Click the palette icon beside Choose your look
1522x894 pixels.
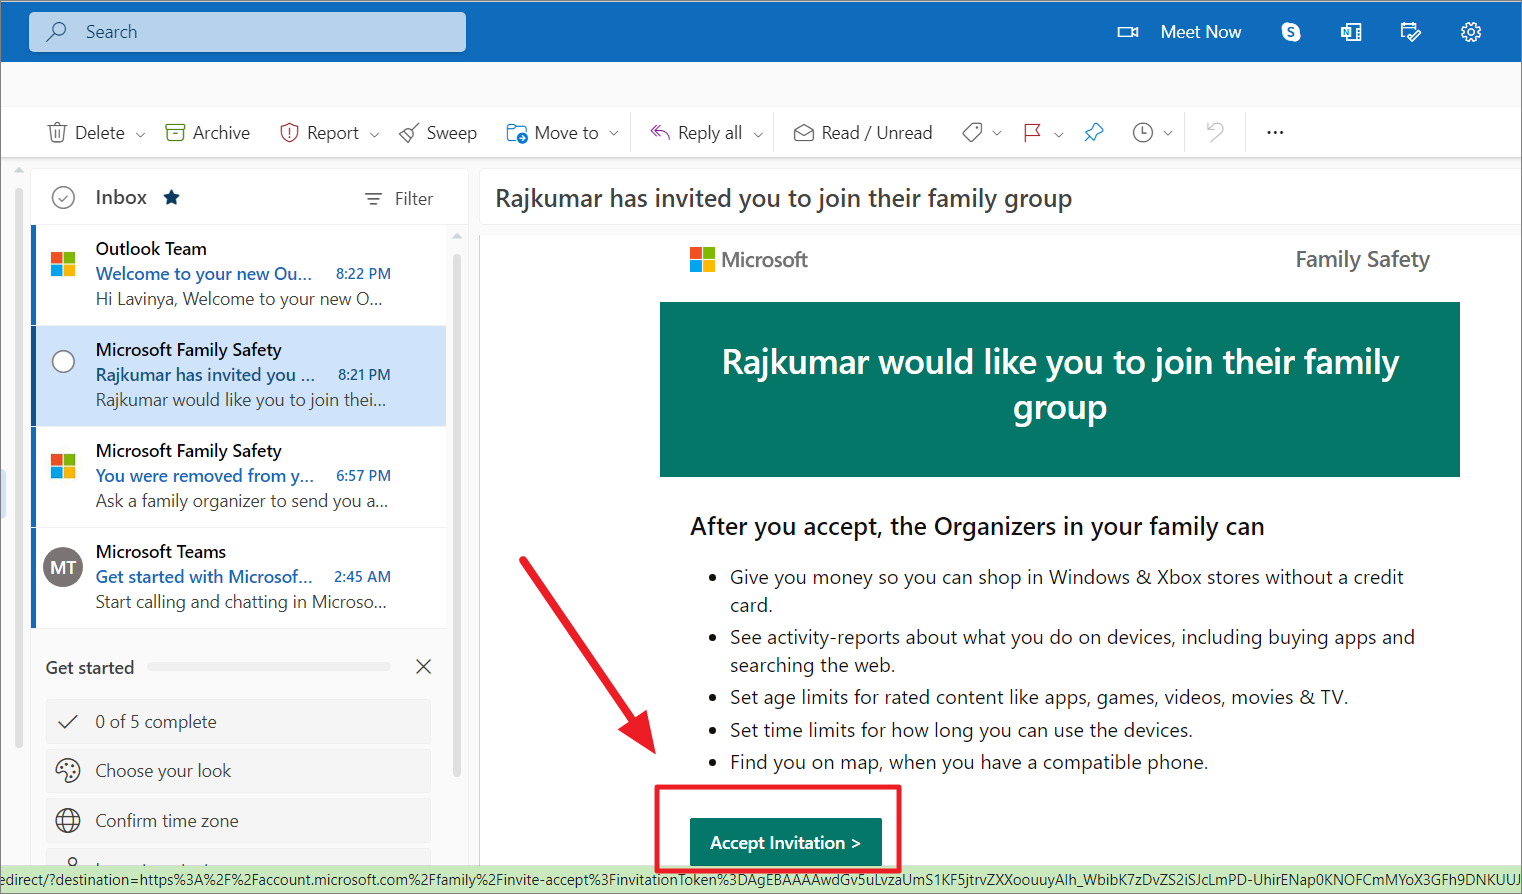coord(68,771)
